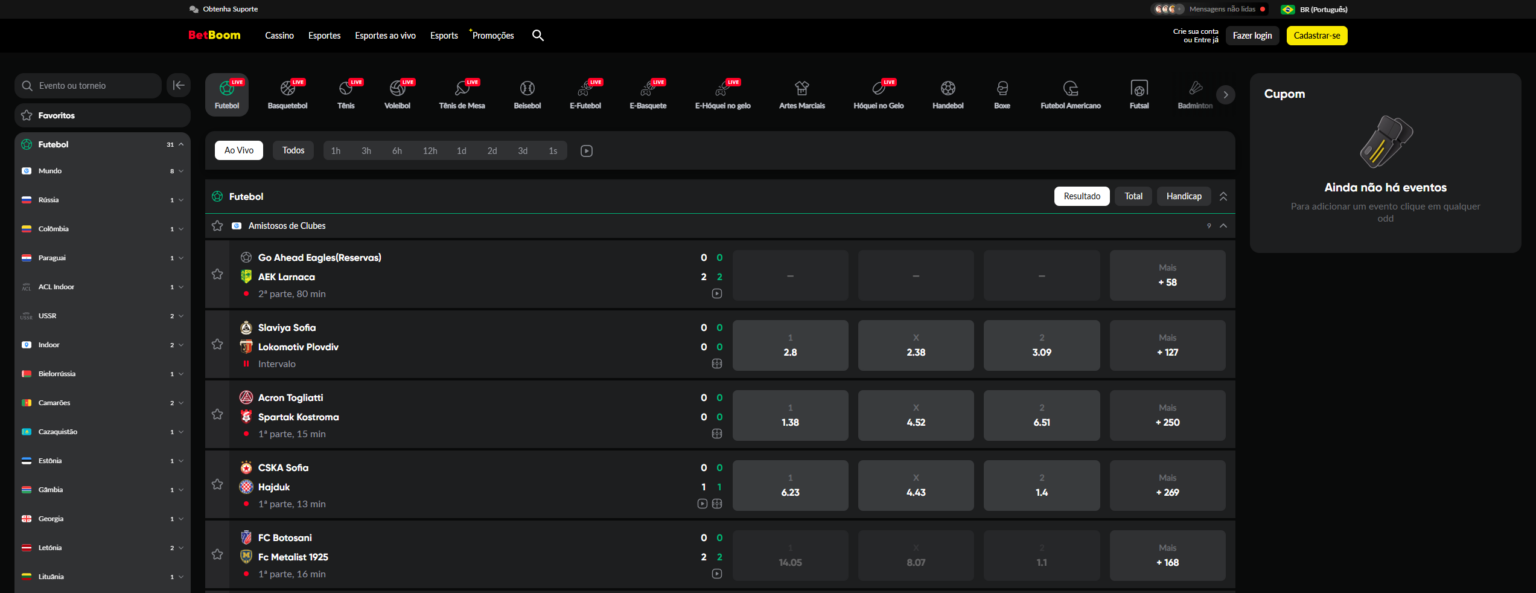Open match tracker for Slaviya Sofia match

[717, 364]
